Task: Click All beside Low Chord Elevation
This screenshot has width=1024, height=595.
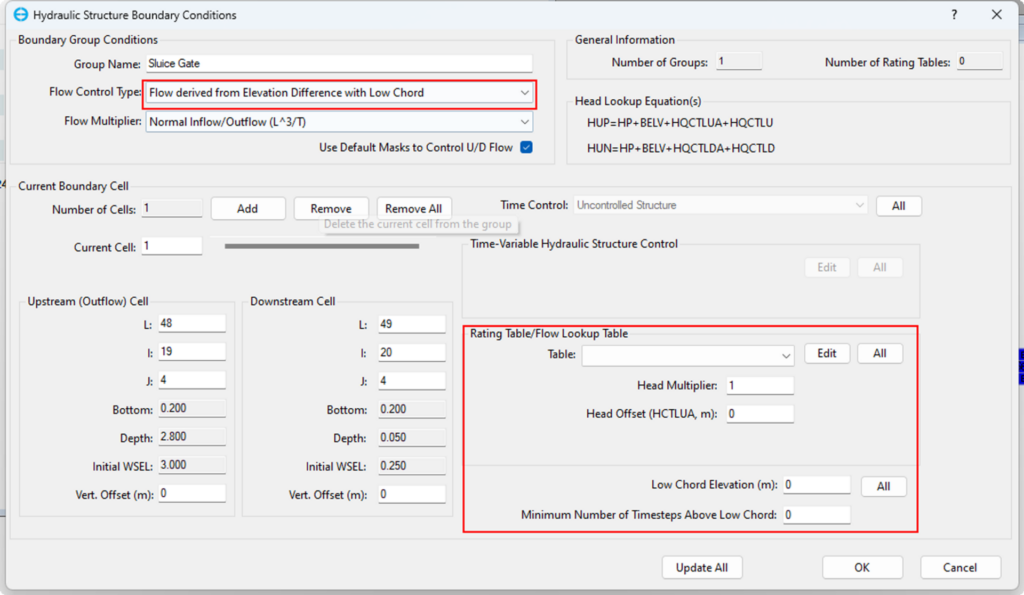Action: tap(884, 486)
